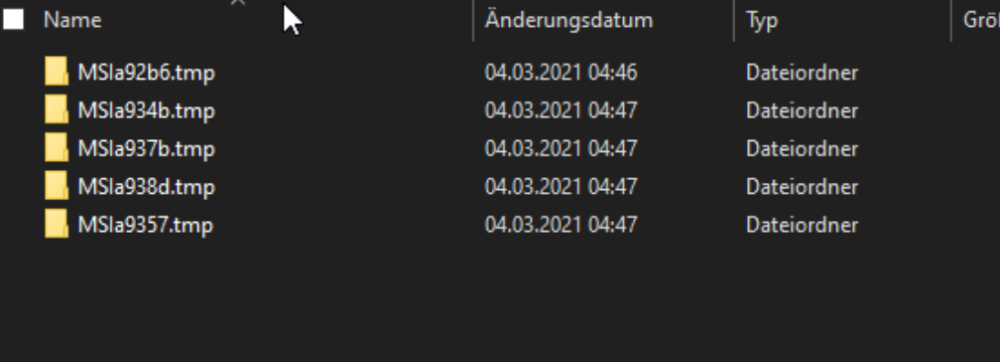Viewport: 1000px width, 362px height.
Task: Select the folder icon of MSIa92b6.tmp
Action: [x=56, y=71]
